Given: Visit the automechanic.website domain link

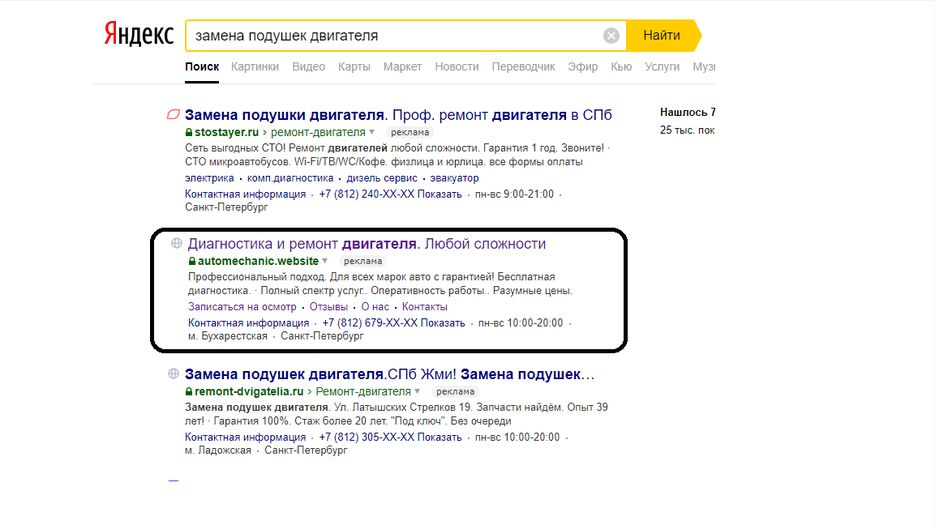Looking at the screenshot, I should (x=258, y=261).
